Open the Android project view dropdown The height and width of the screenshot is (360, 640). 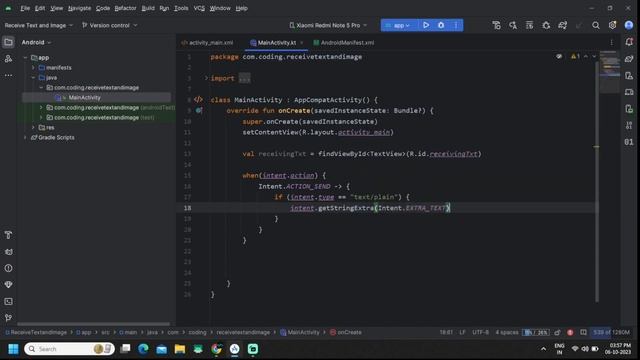[36, 42]
